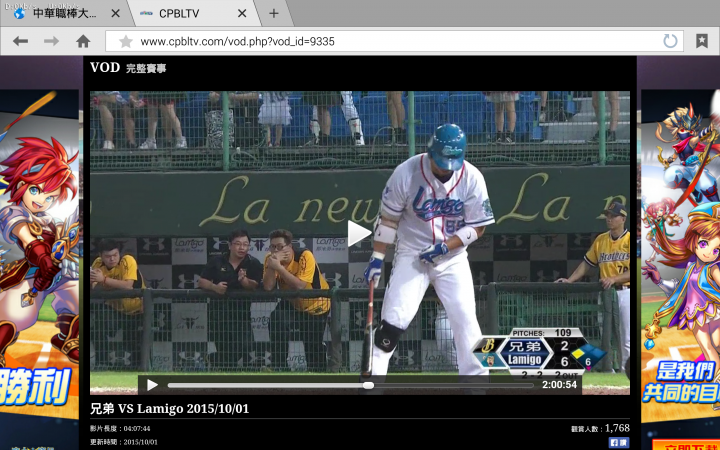Viewport: 720px width, 450px height.
Task: Click the 觀賞人數 1,768 view count
Action: click(600, 428)
